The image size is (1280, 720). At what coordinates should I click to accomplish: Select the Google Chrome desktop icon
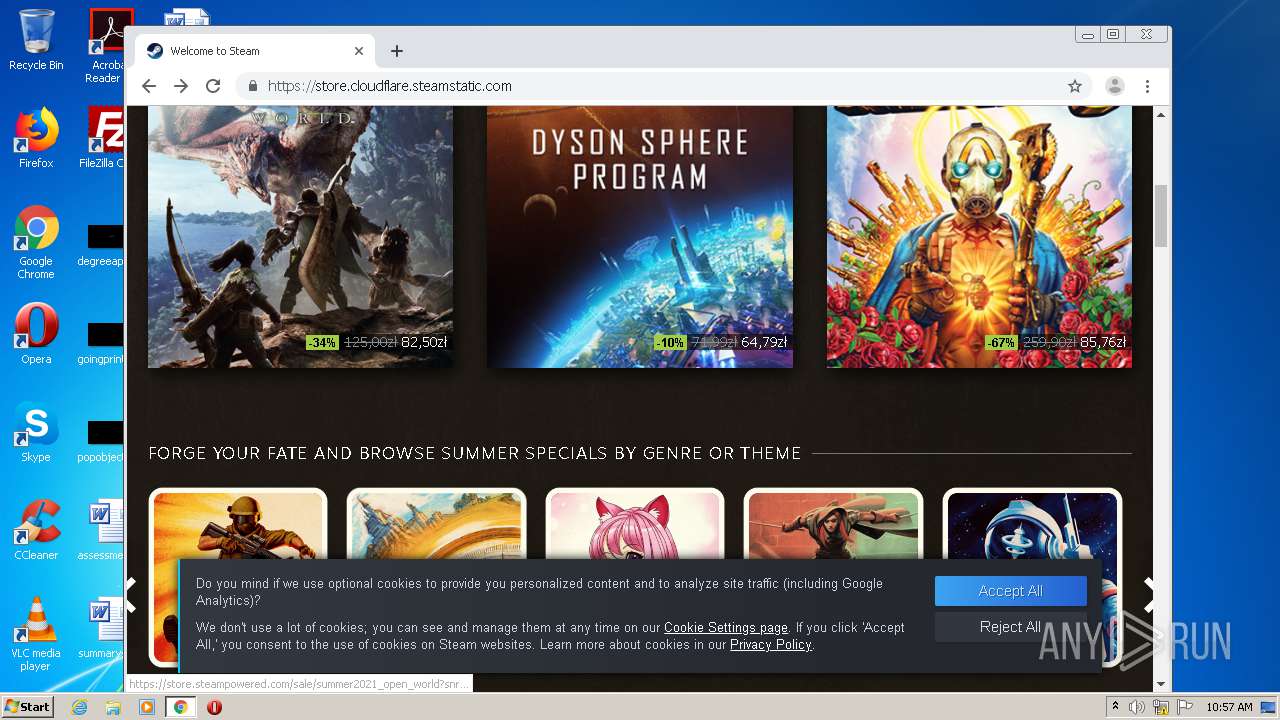(x=36, y=242)
